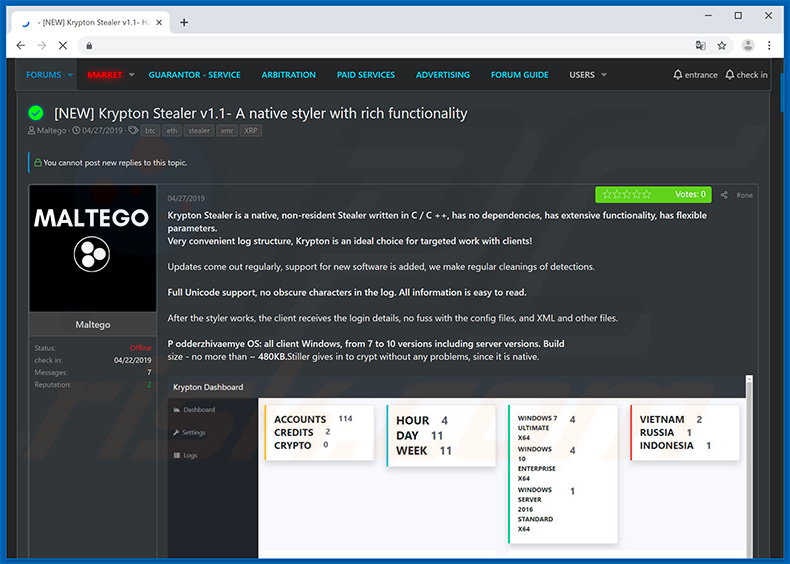Share the post with the share icon
790x564 pixels.
(x=724, y=195)
